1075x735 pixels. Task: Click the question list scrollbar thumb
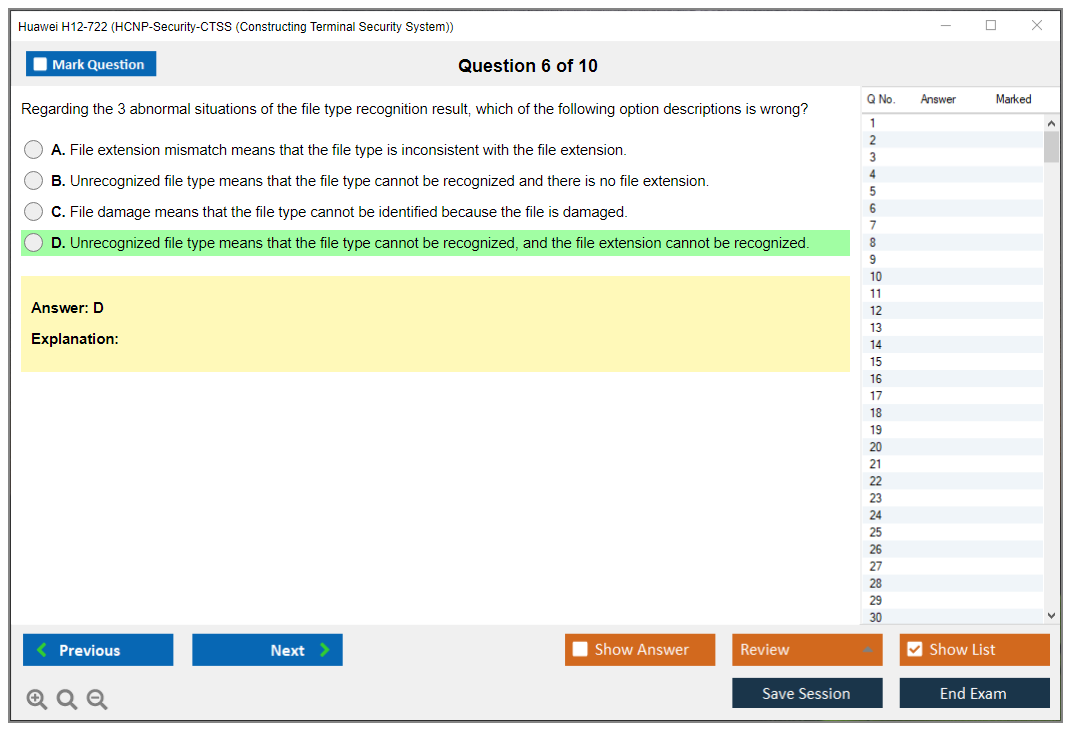pos(1051,146)
